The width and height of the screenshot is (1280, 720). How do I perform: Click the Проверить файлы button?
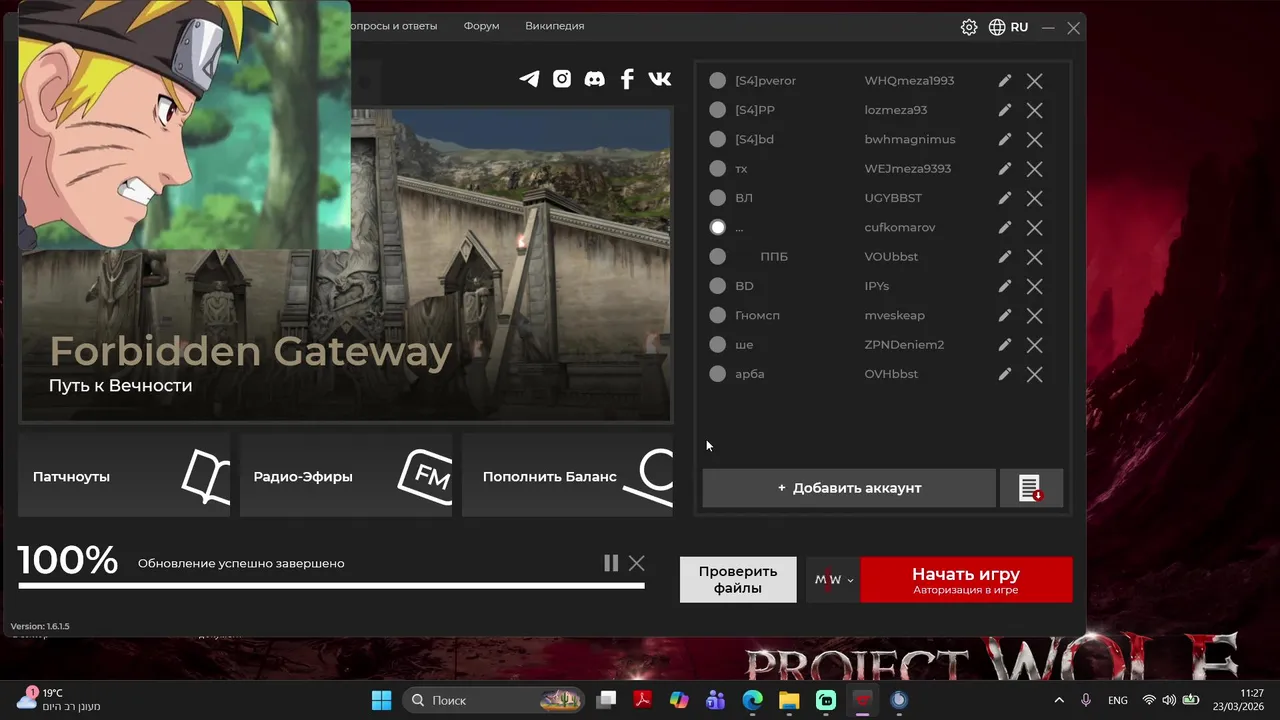tap(738, 580)
